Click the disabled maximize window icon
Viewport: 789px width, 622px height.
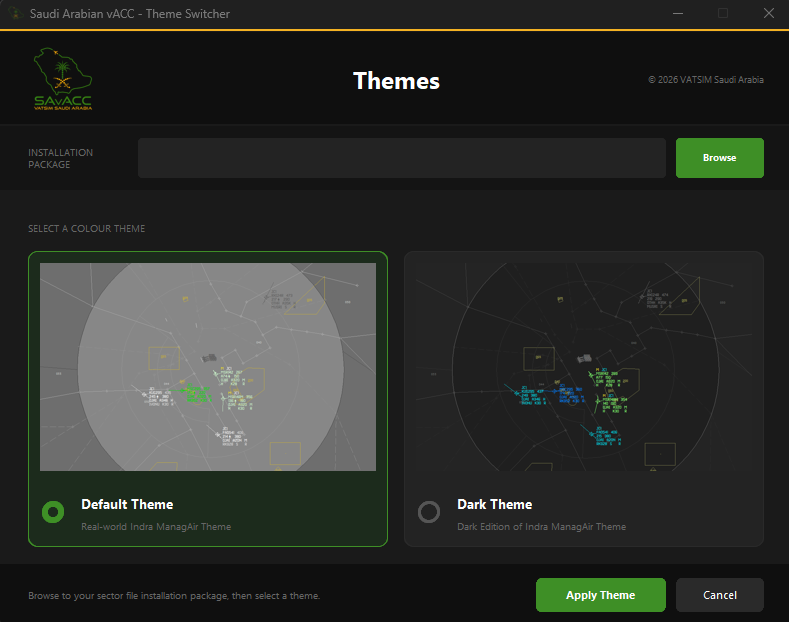click(x=723, y=14)
